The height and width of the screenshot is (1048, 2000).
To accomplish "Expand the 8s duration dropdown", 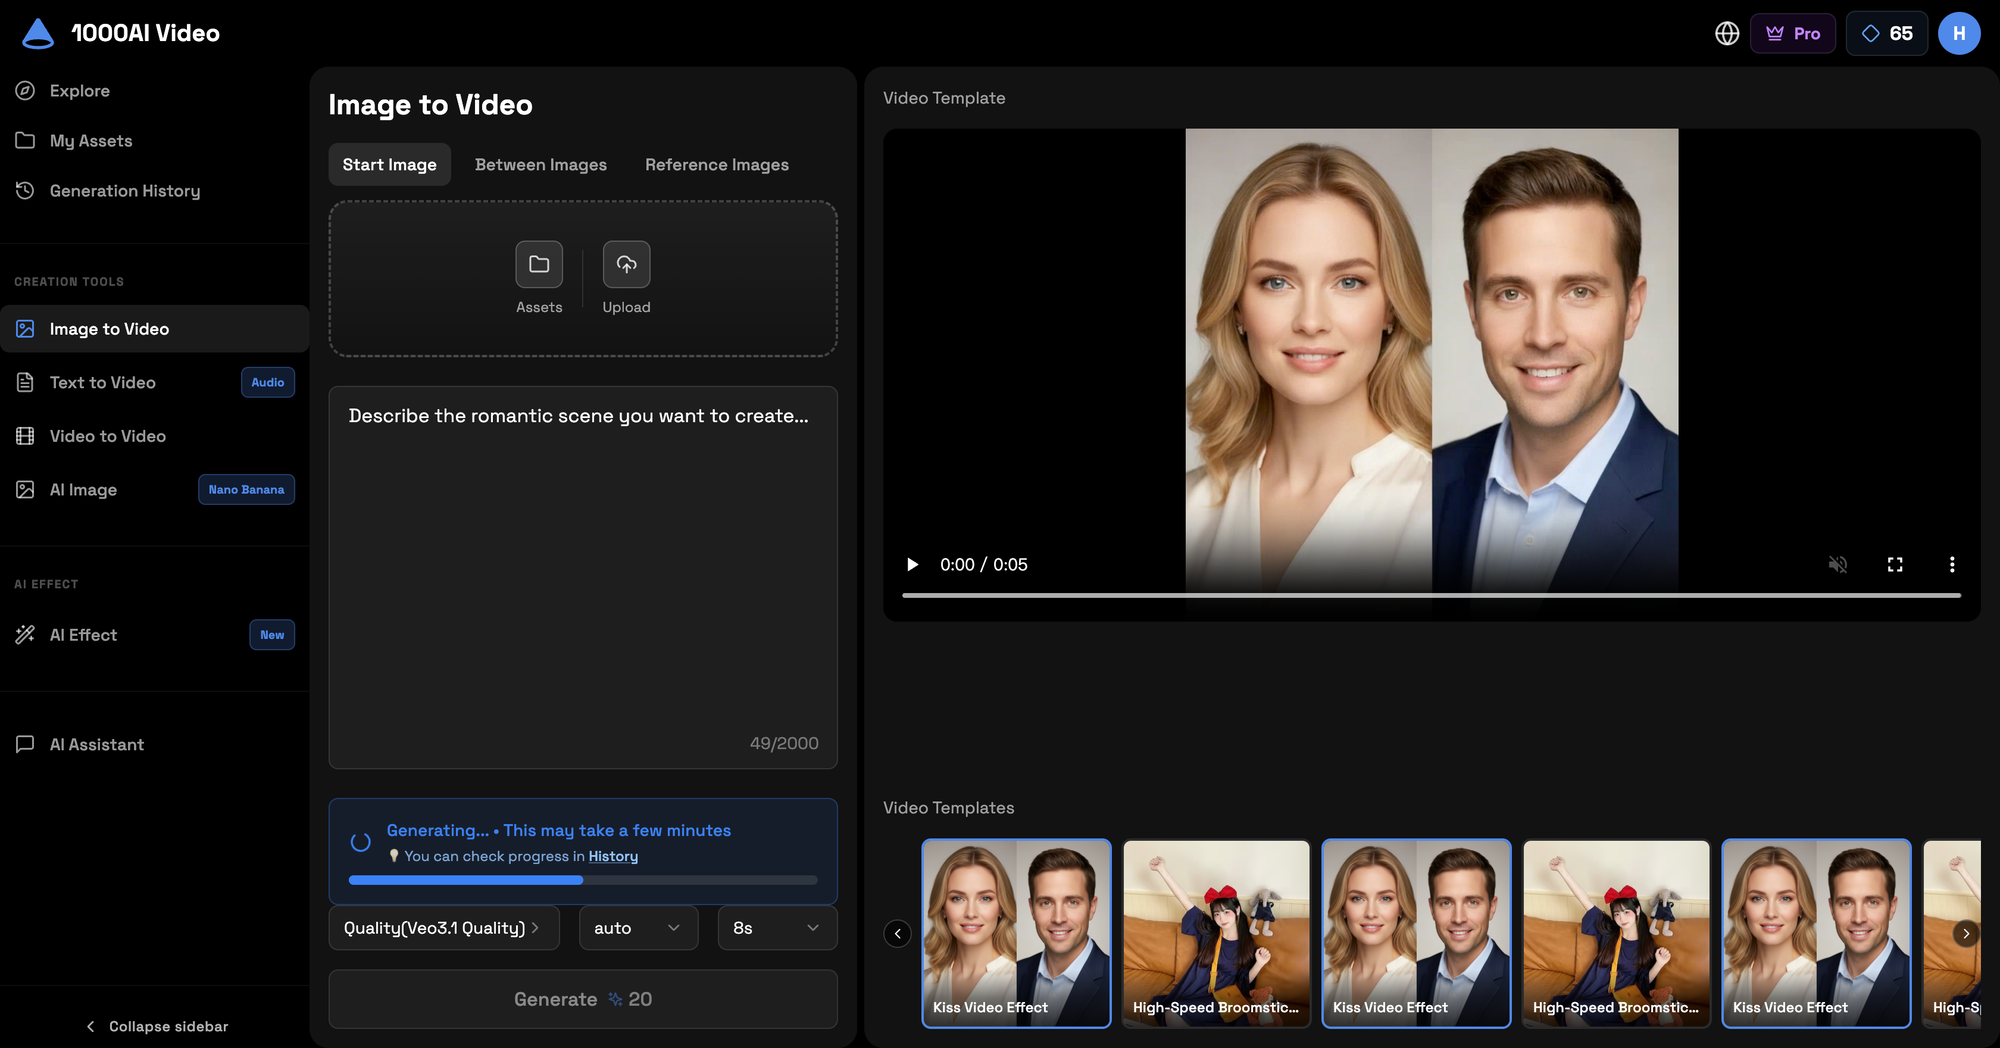I will click(x=776, y=928).
